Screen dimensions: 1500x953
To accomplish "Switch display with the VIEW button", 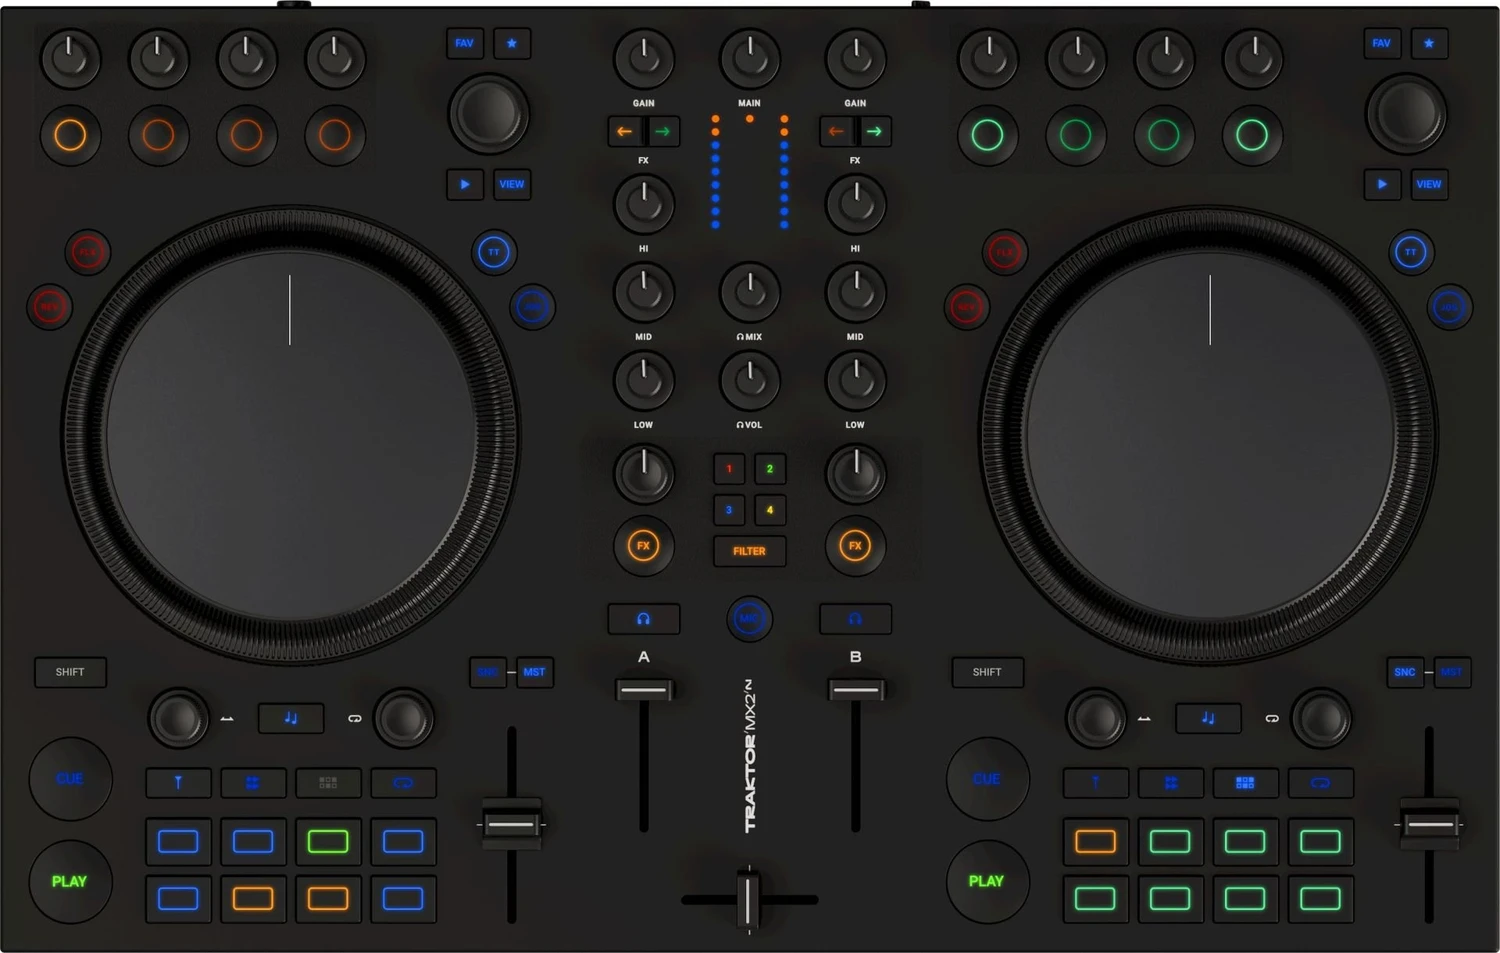I will pos(512,184).
